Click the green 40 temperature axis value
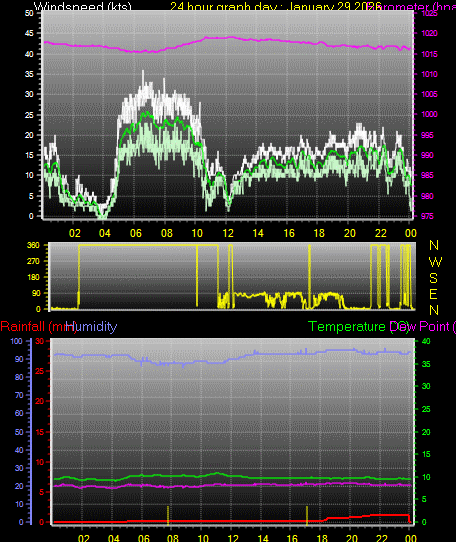The width and height of the screenshot is (456, 542). (x=427, y=342)
